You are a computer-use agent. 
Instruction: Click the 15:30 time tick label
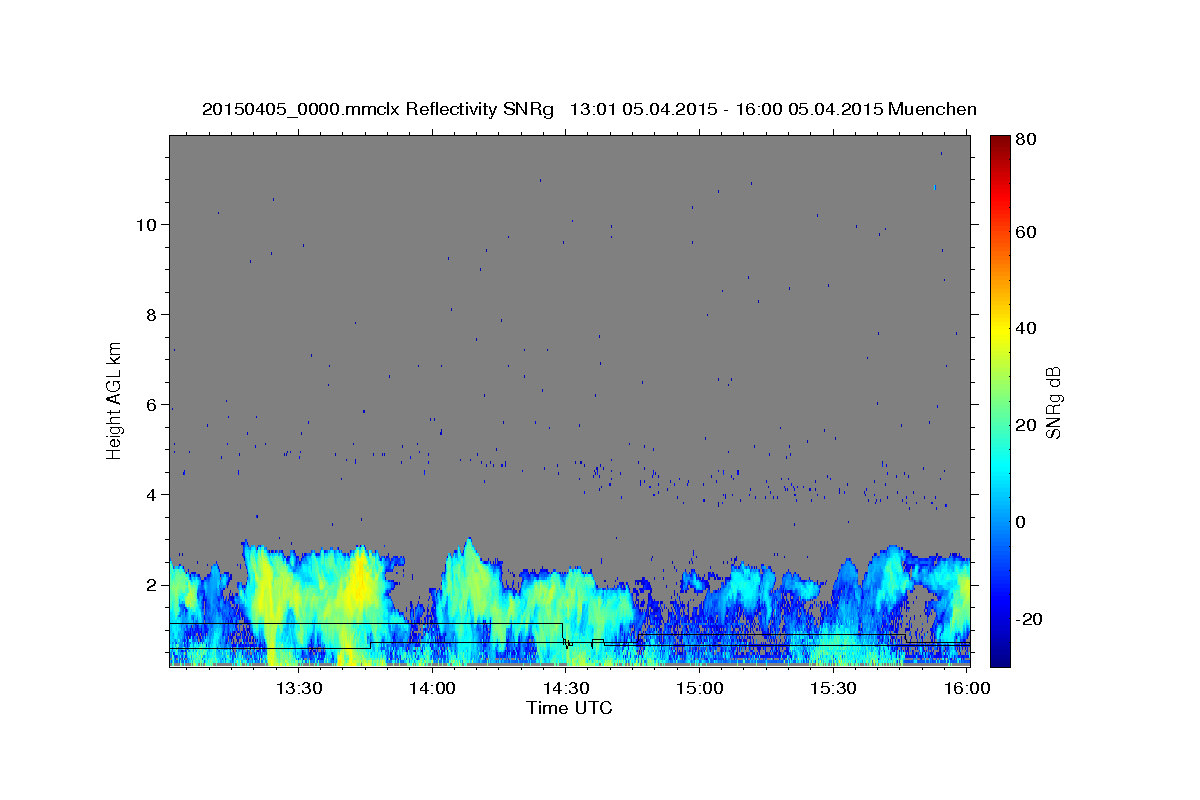click(833, 688)
